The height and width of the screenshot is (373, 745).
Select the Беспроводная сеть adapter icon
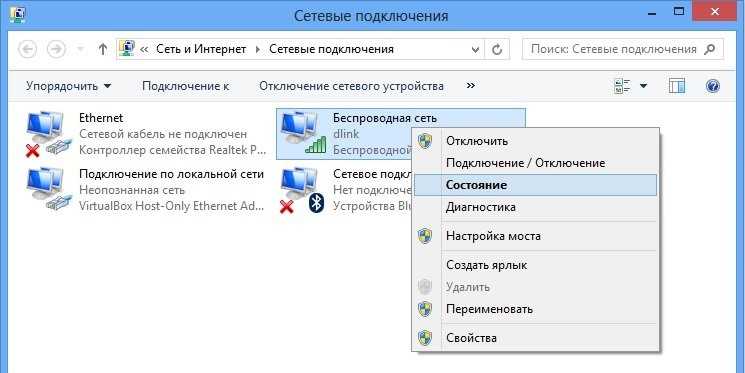click(304, 133)
